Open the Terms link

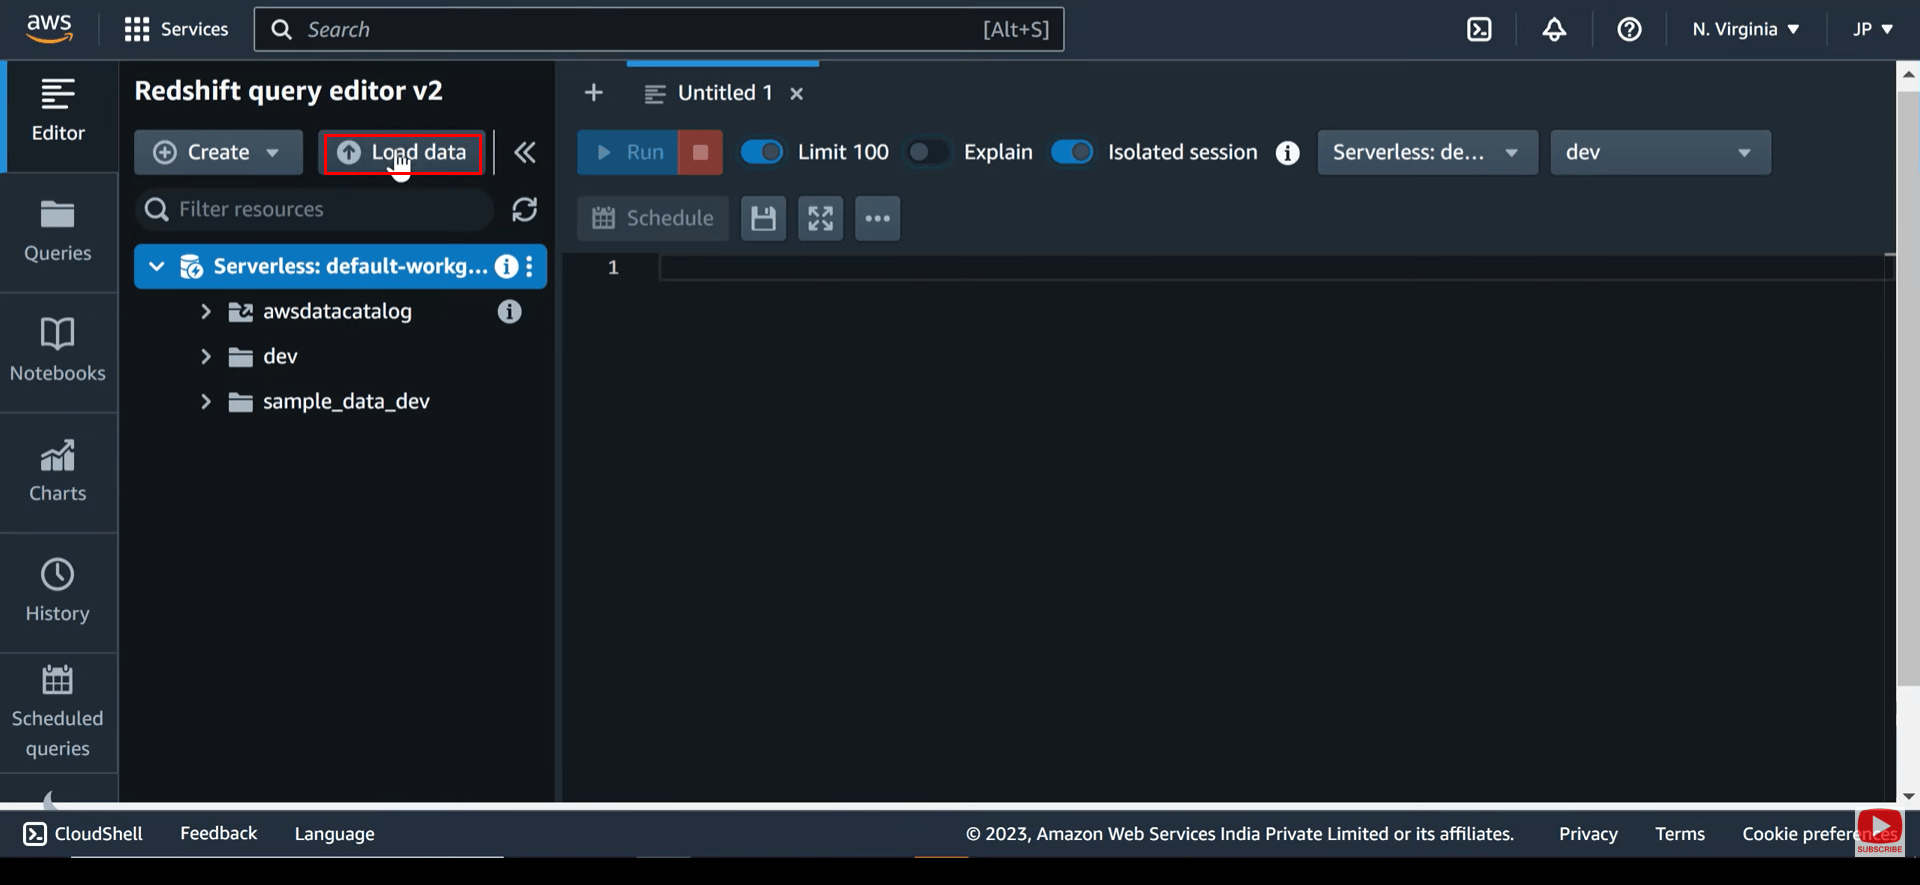tap(1680, 833)
